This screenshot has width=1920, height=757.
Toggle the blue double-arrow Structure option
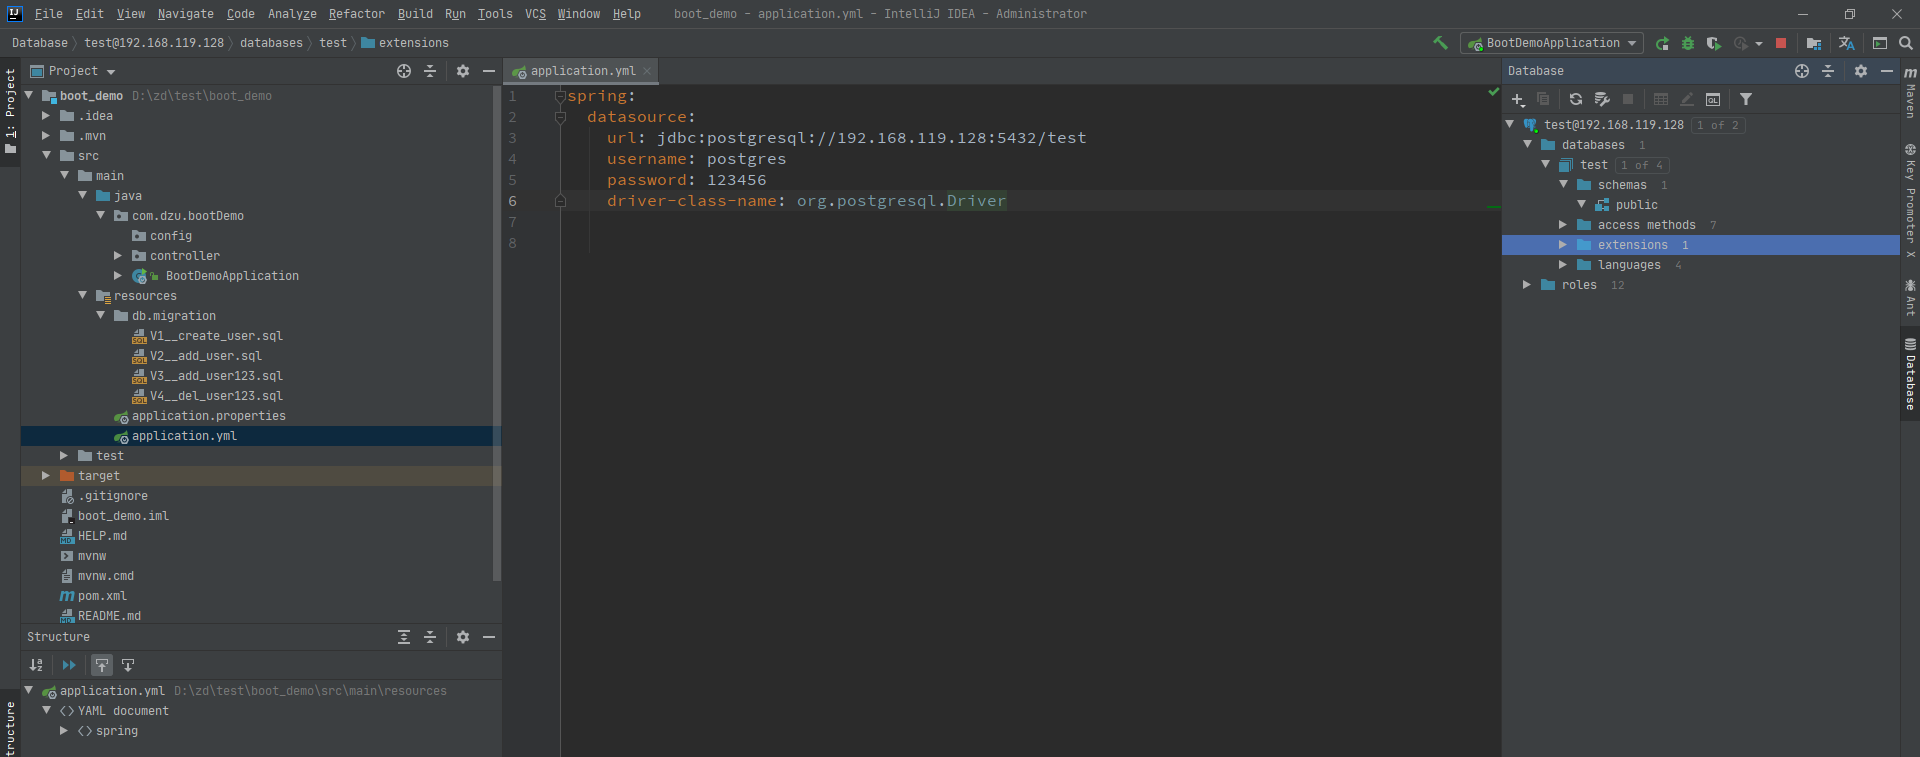tap(69, 665)
